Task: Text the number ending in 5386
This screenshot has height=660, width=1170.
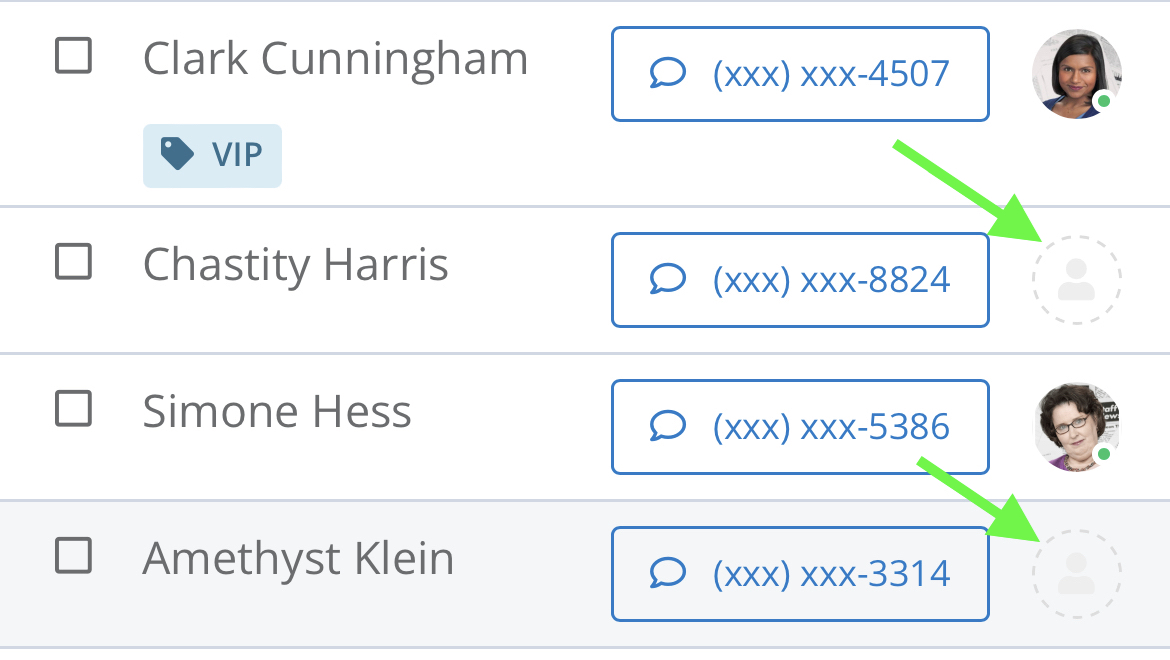Action: (x=800, y=427)
